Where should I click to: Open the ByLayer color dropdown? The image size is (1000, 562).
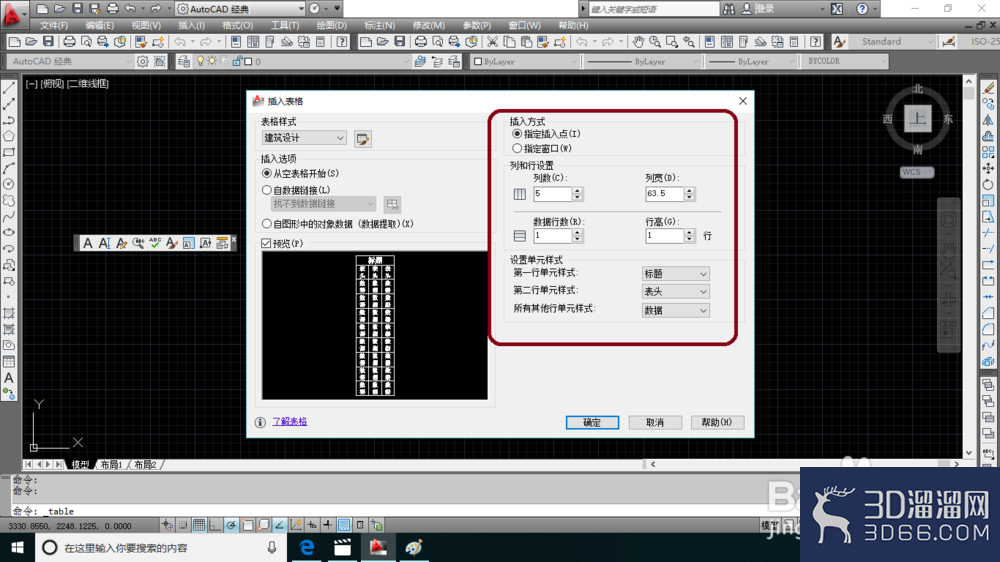[x=525, y=61]
